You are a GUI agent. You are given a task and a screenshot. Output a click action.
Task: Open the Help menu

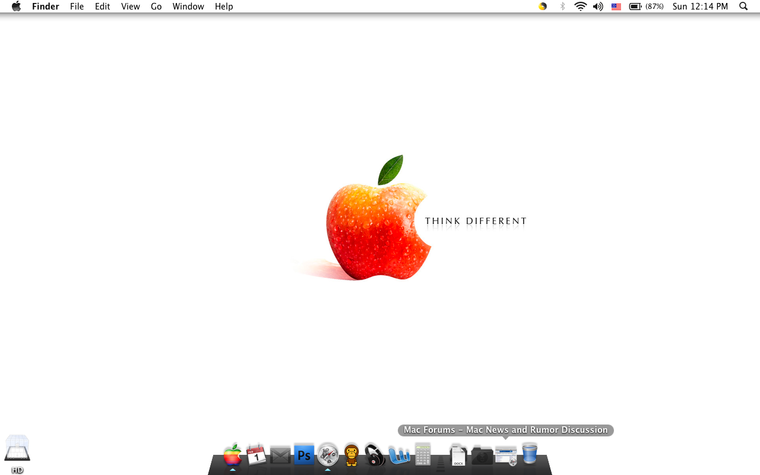coord(224,6)
